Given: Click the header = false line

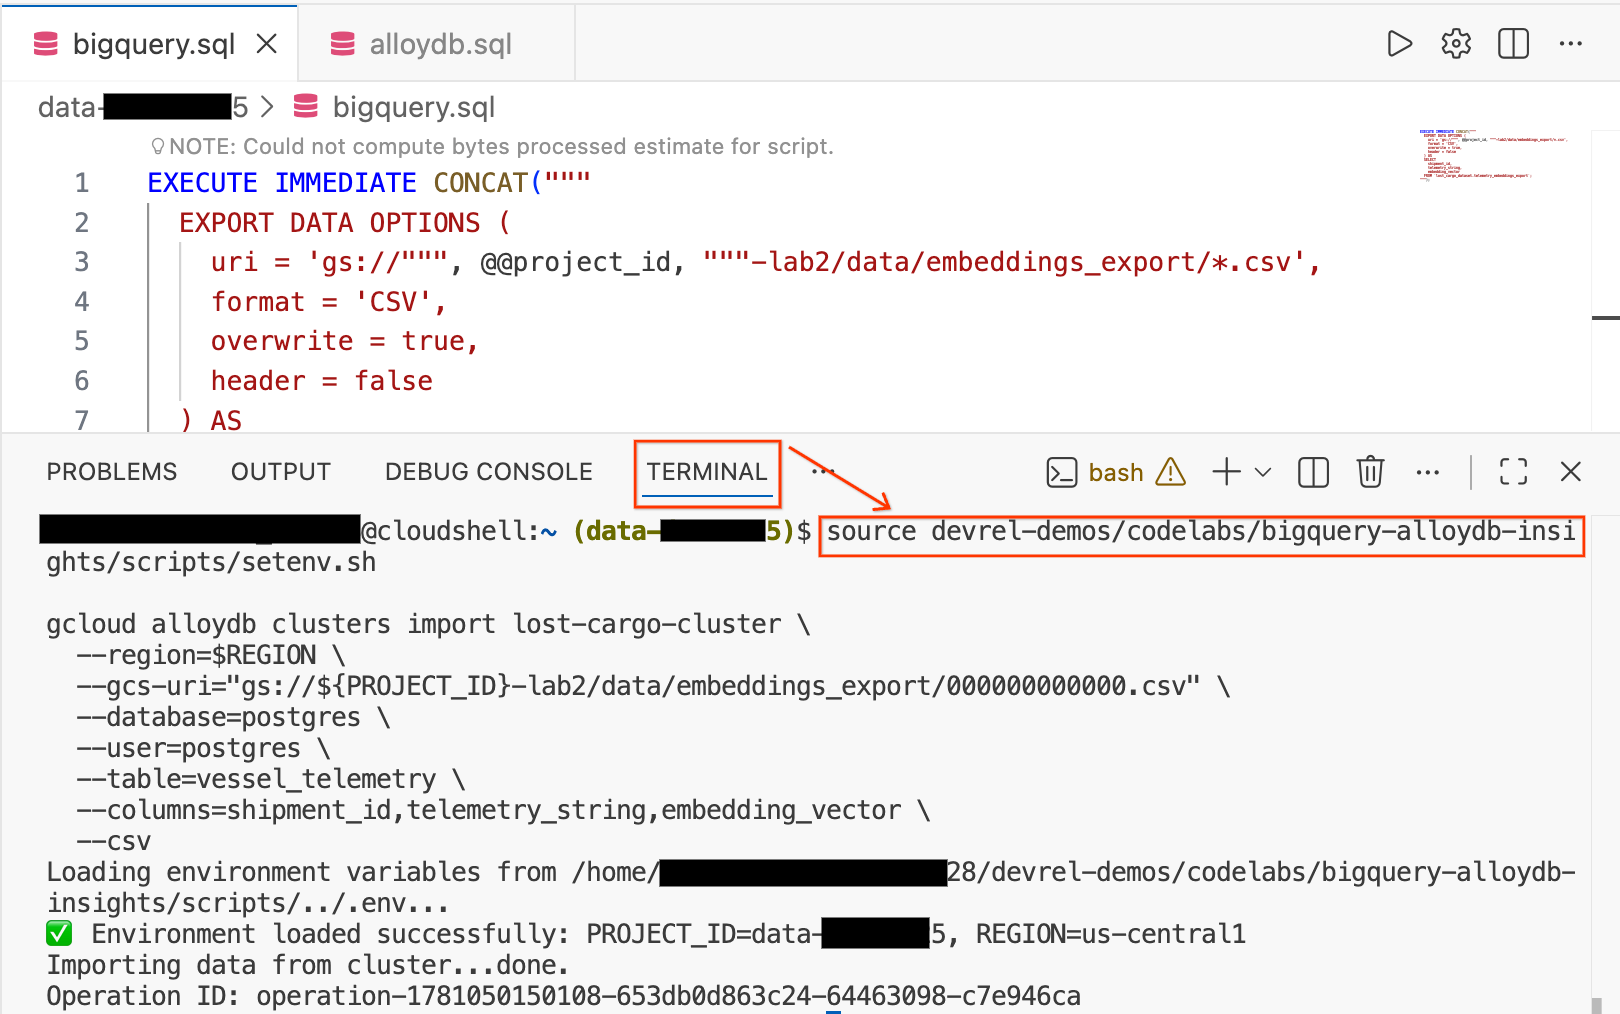Looking at the screenshot, I should [322, 381].
